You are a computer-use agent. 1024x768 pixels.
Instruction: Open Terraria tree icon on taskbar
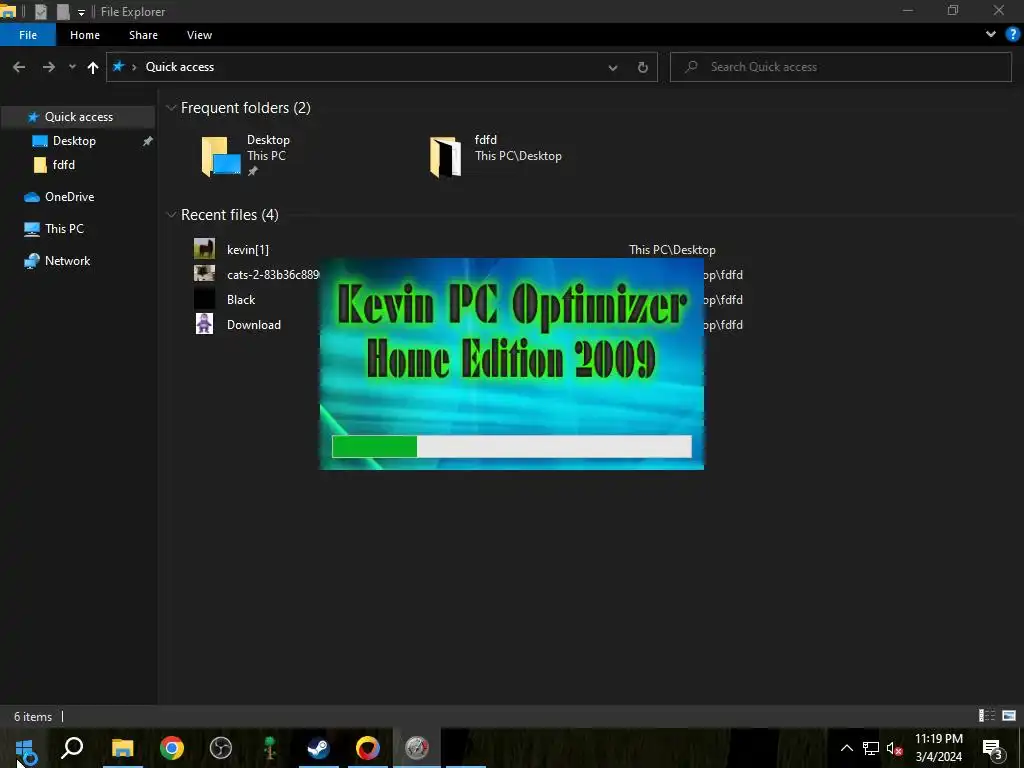tap(270, 748)
